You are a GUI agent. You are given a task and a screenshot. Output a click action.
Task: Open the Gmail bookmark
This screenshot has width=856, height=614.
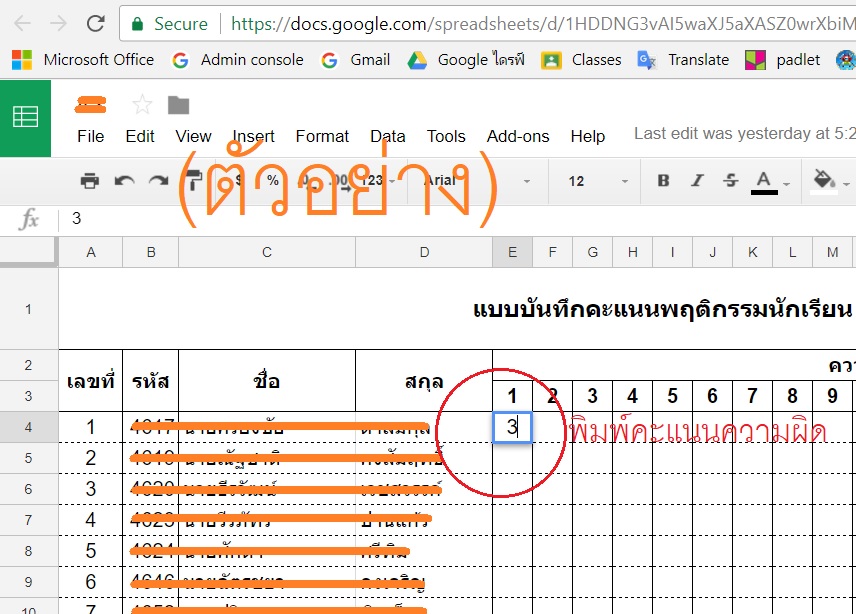coord(357,60)
